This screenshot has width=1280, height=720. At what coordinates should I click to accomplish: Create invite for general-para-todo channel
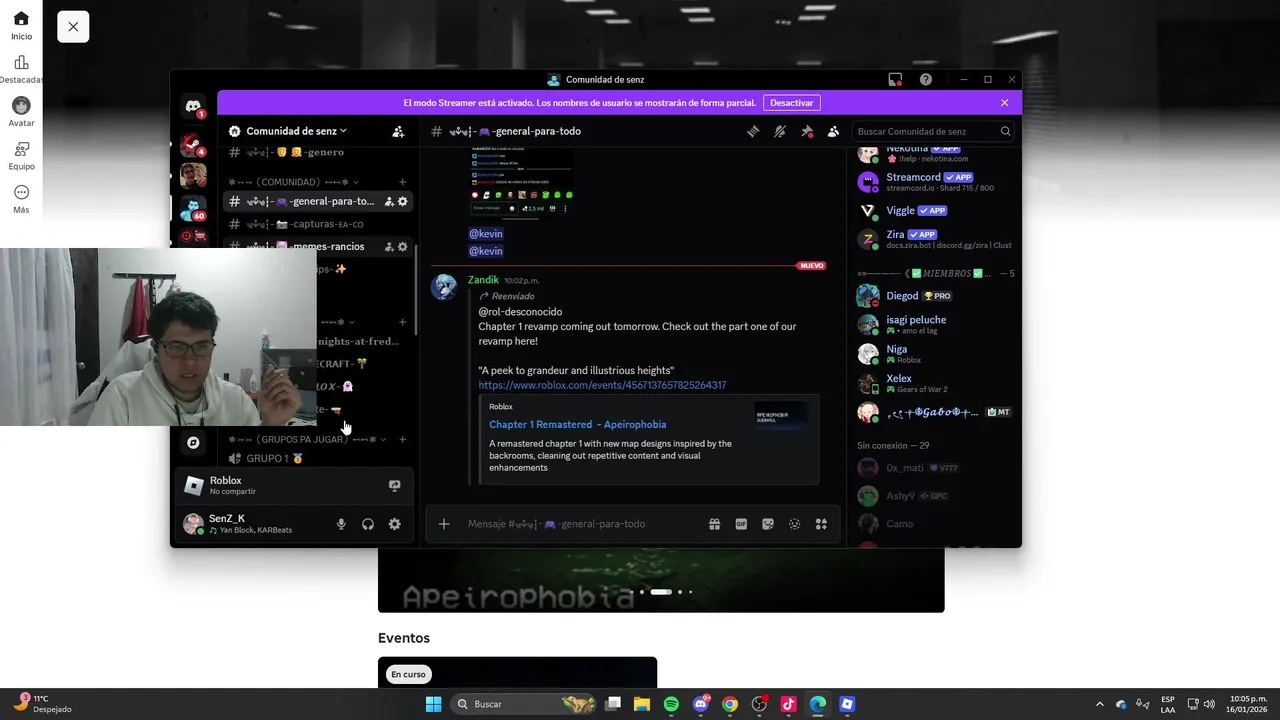pyautogui.click(x=389, y=201)
